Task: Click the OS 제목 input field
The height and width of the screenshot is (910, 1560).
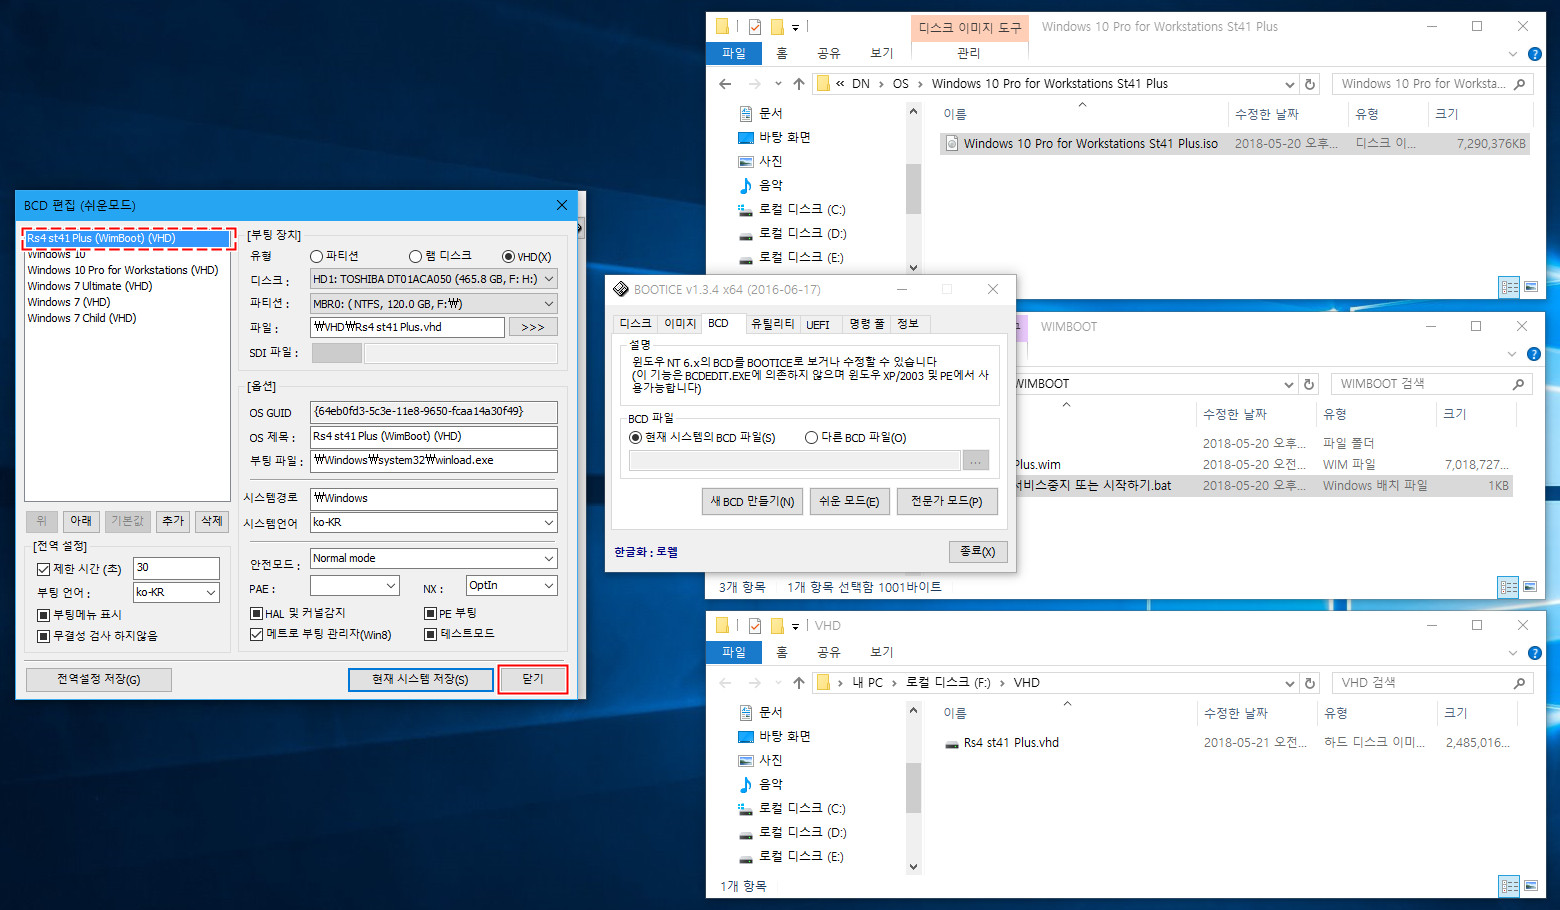Action: [x=434, y=437]
